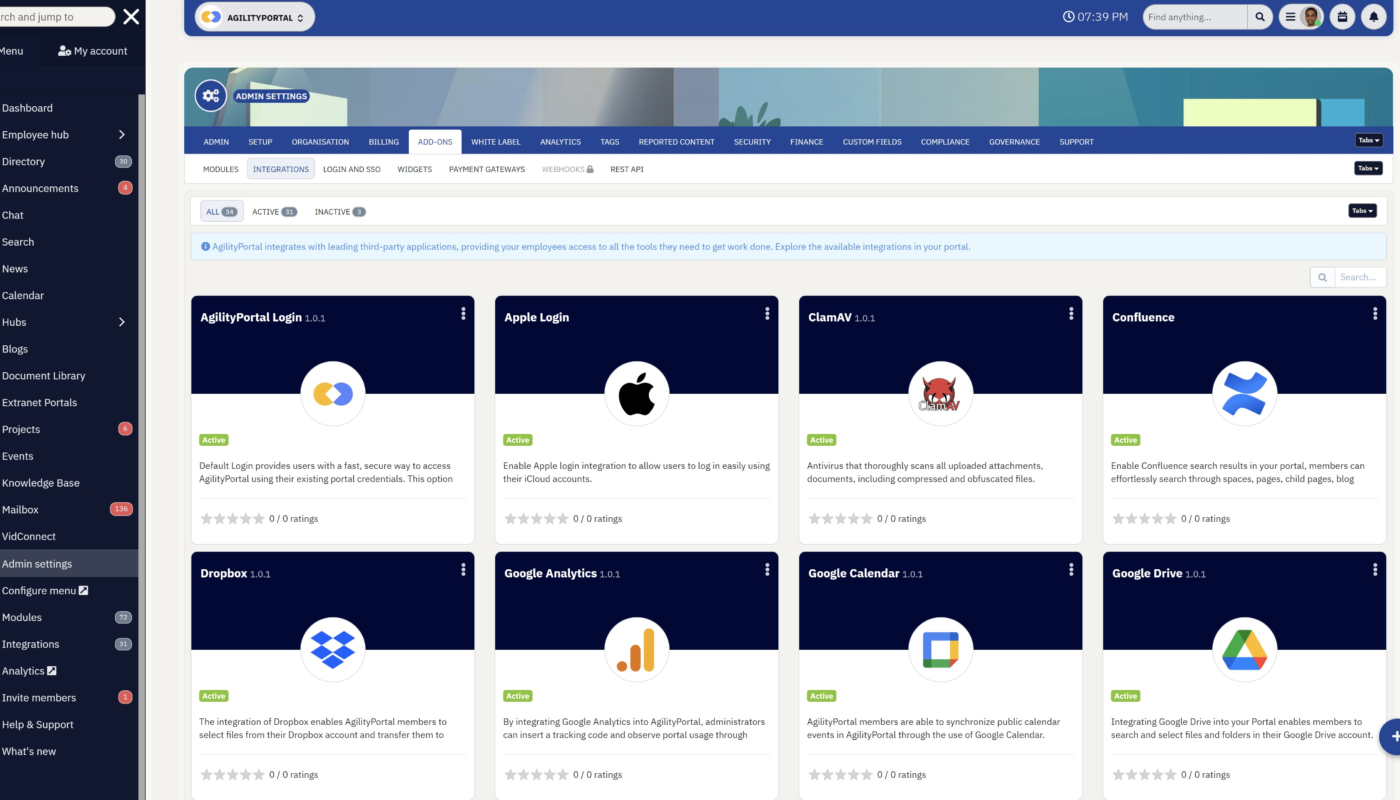1400x800 pixels.
Task: Filter integrations by Active
Action: tap(275, 212)
